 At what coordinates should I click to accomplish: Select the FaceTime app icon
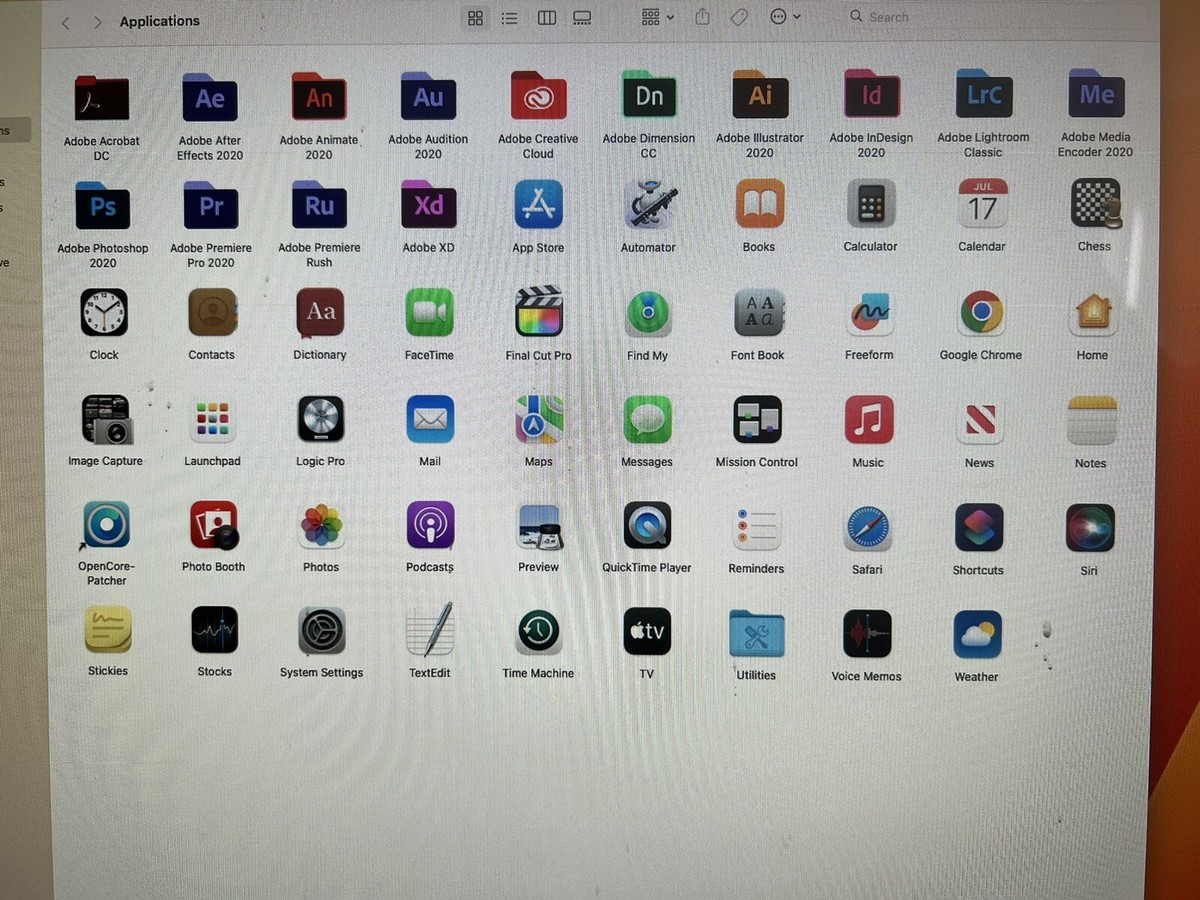[429, 312]
